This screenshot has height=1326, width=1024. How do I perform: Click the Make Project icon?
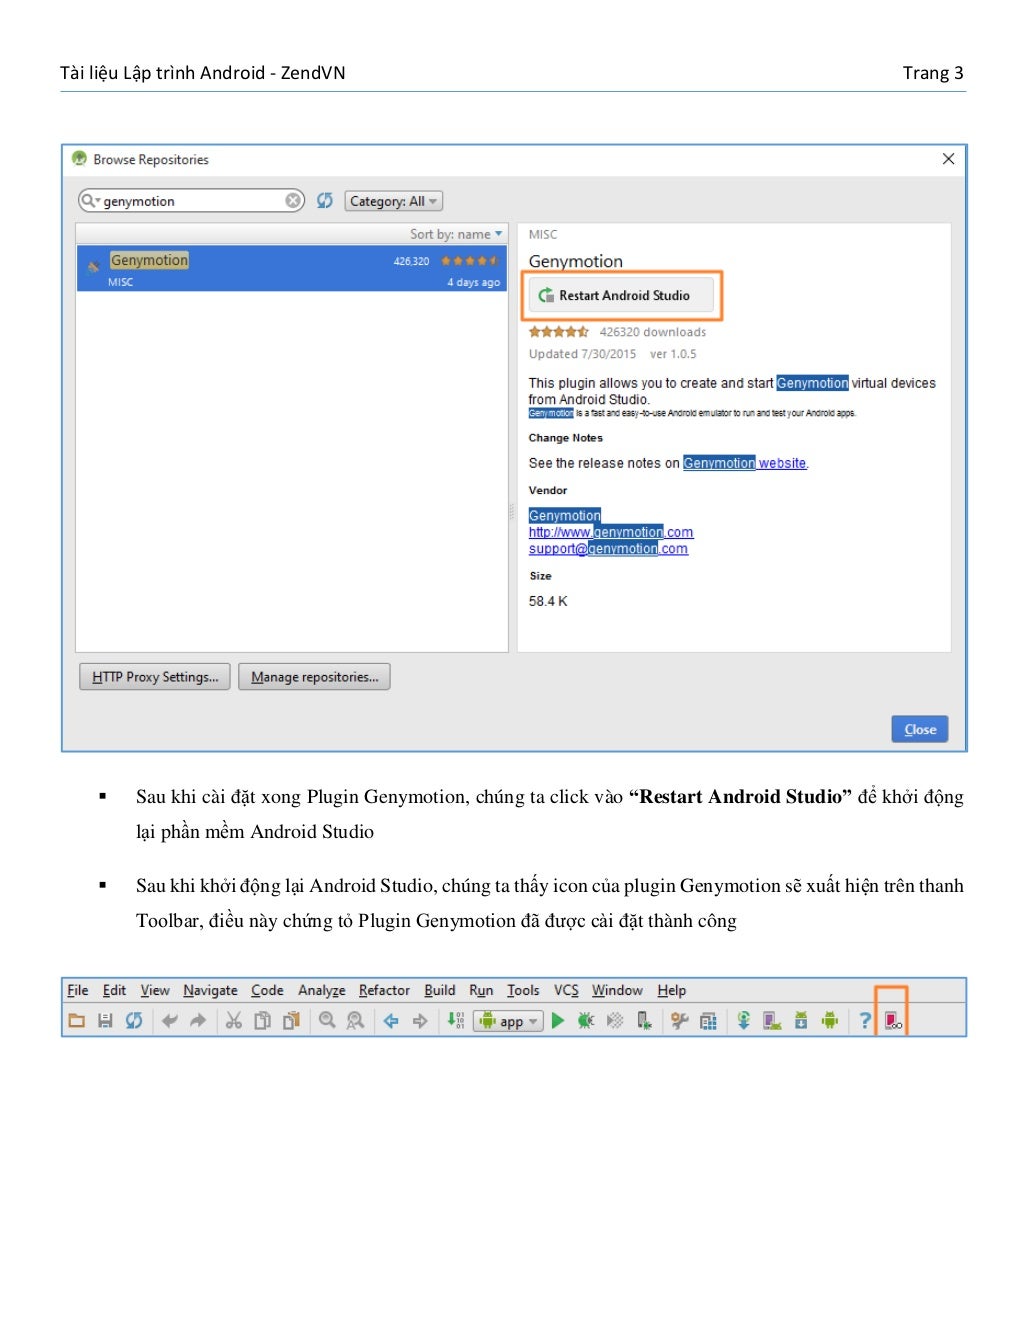click(456, 1021)
